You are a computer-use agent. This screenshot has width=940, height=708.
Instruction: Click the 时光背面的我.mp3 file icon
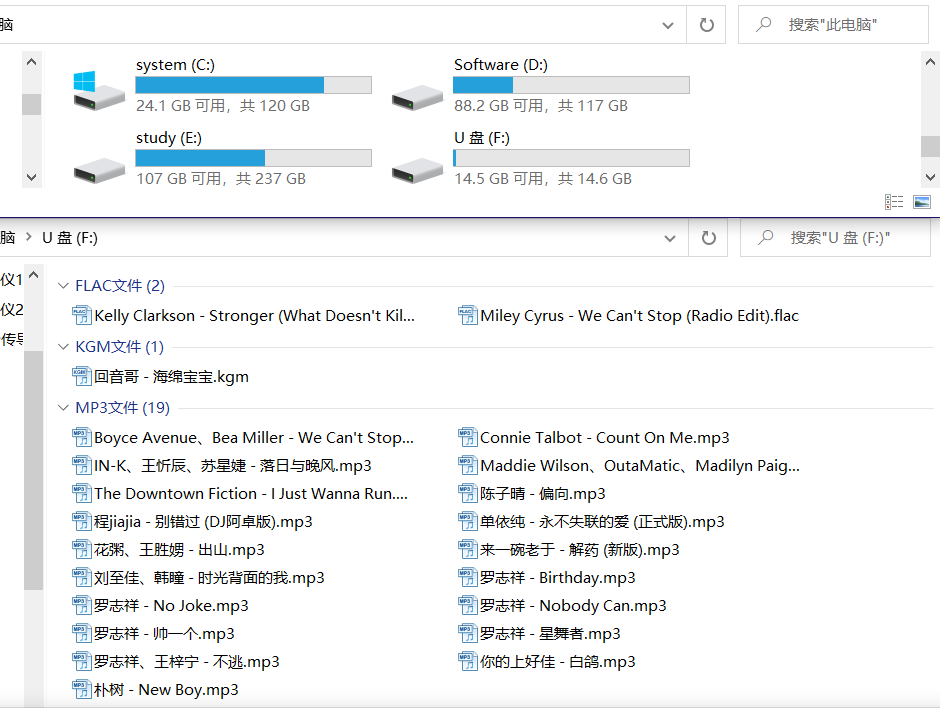[82, 577]
